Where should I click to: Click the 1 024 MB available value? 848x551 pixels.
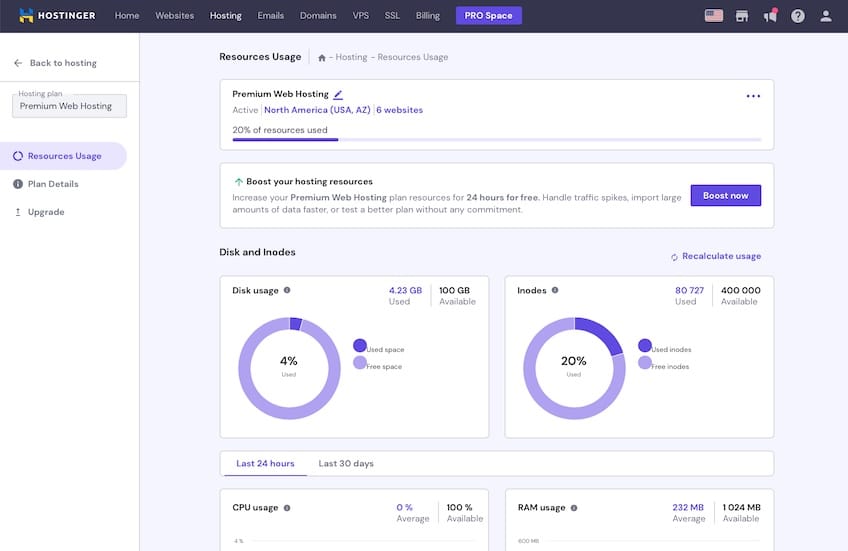tap(741, 507)
